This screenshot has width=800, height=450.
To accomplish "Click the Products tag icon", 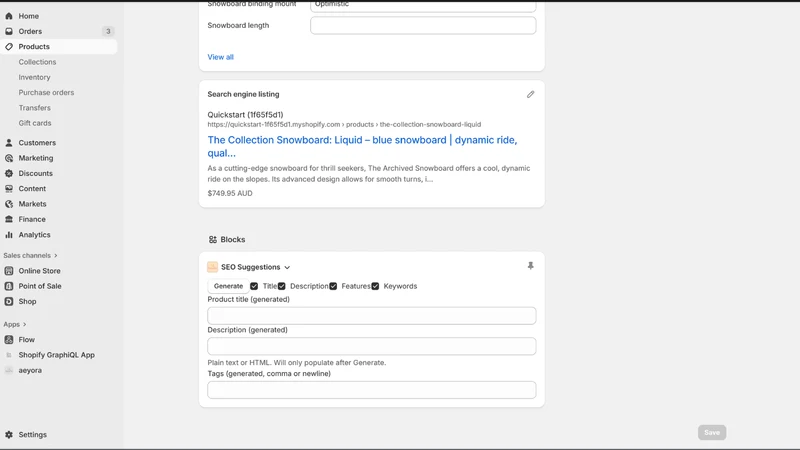I will pyautogui.click(x=9, y=46).
